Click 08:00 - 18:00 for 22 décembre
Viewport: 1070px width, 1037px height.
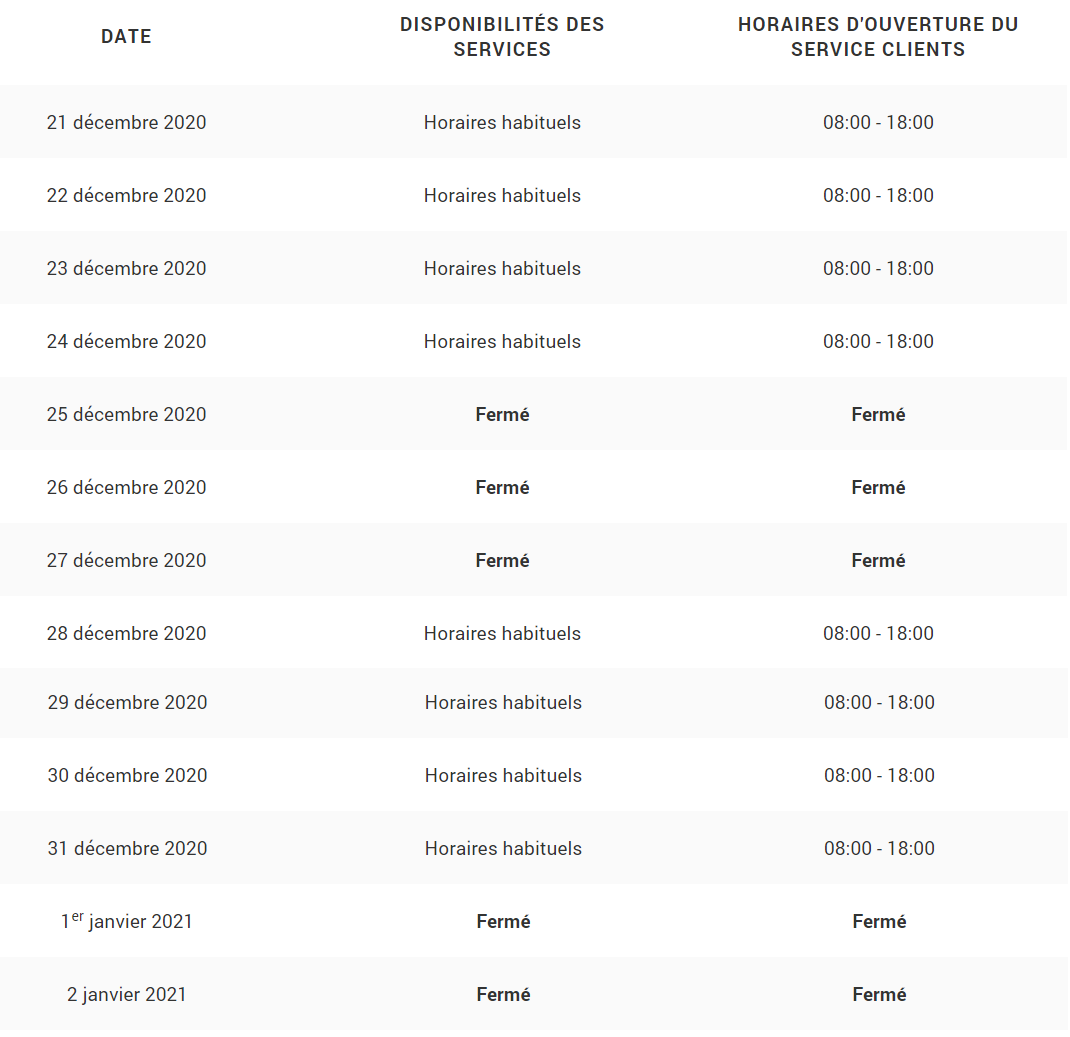[x=878, y=195]
